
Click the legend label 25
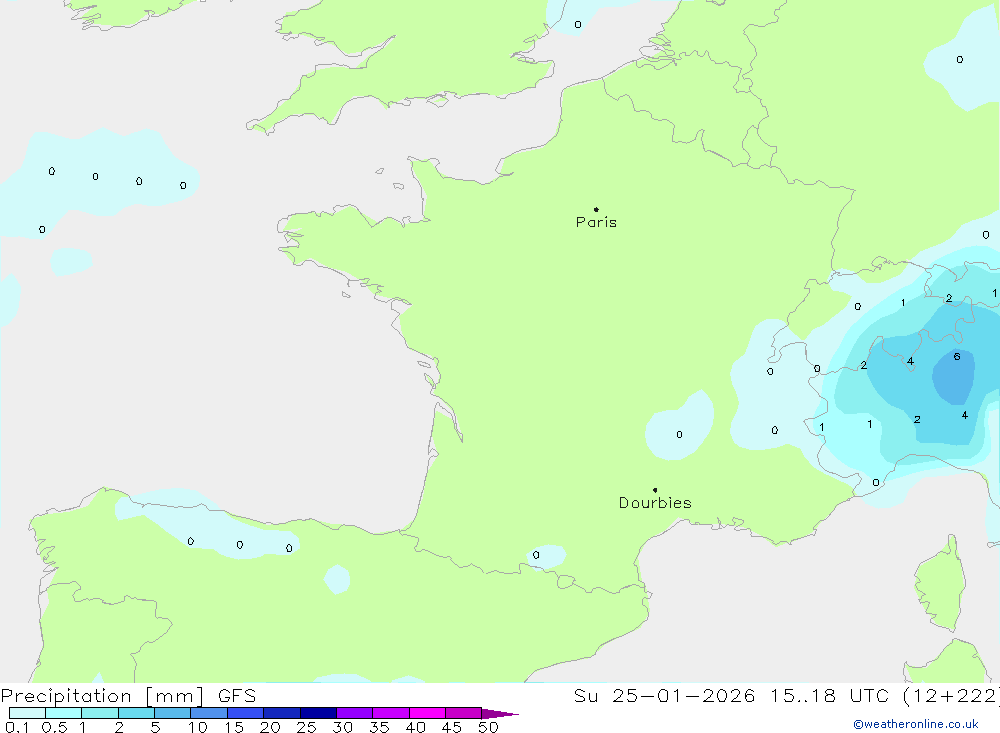tap(306, 727)
